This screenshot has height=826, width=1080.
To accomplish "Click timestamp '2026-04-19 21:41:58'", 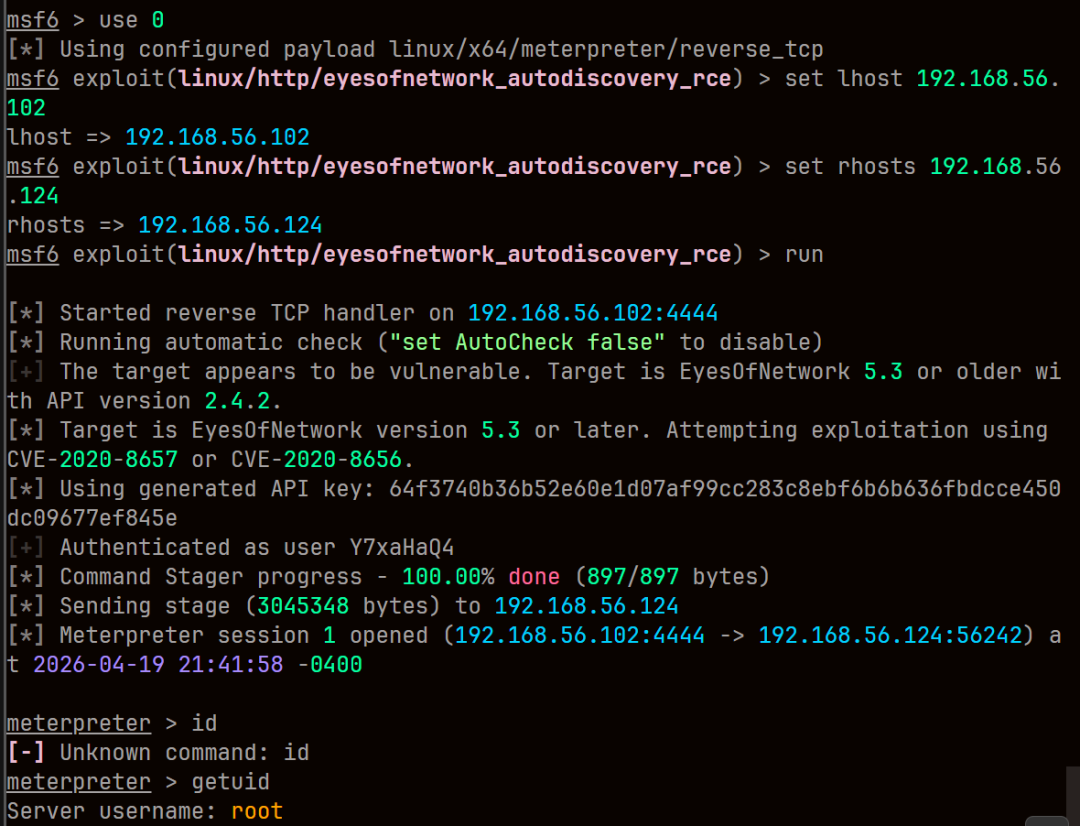I will coord(158,665).
